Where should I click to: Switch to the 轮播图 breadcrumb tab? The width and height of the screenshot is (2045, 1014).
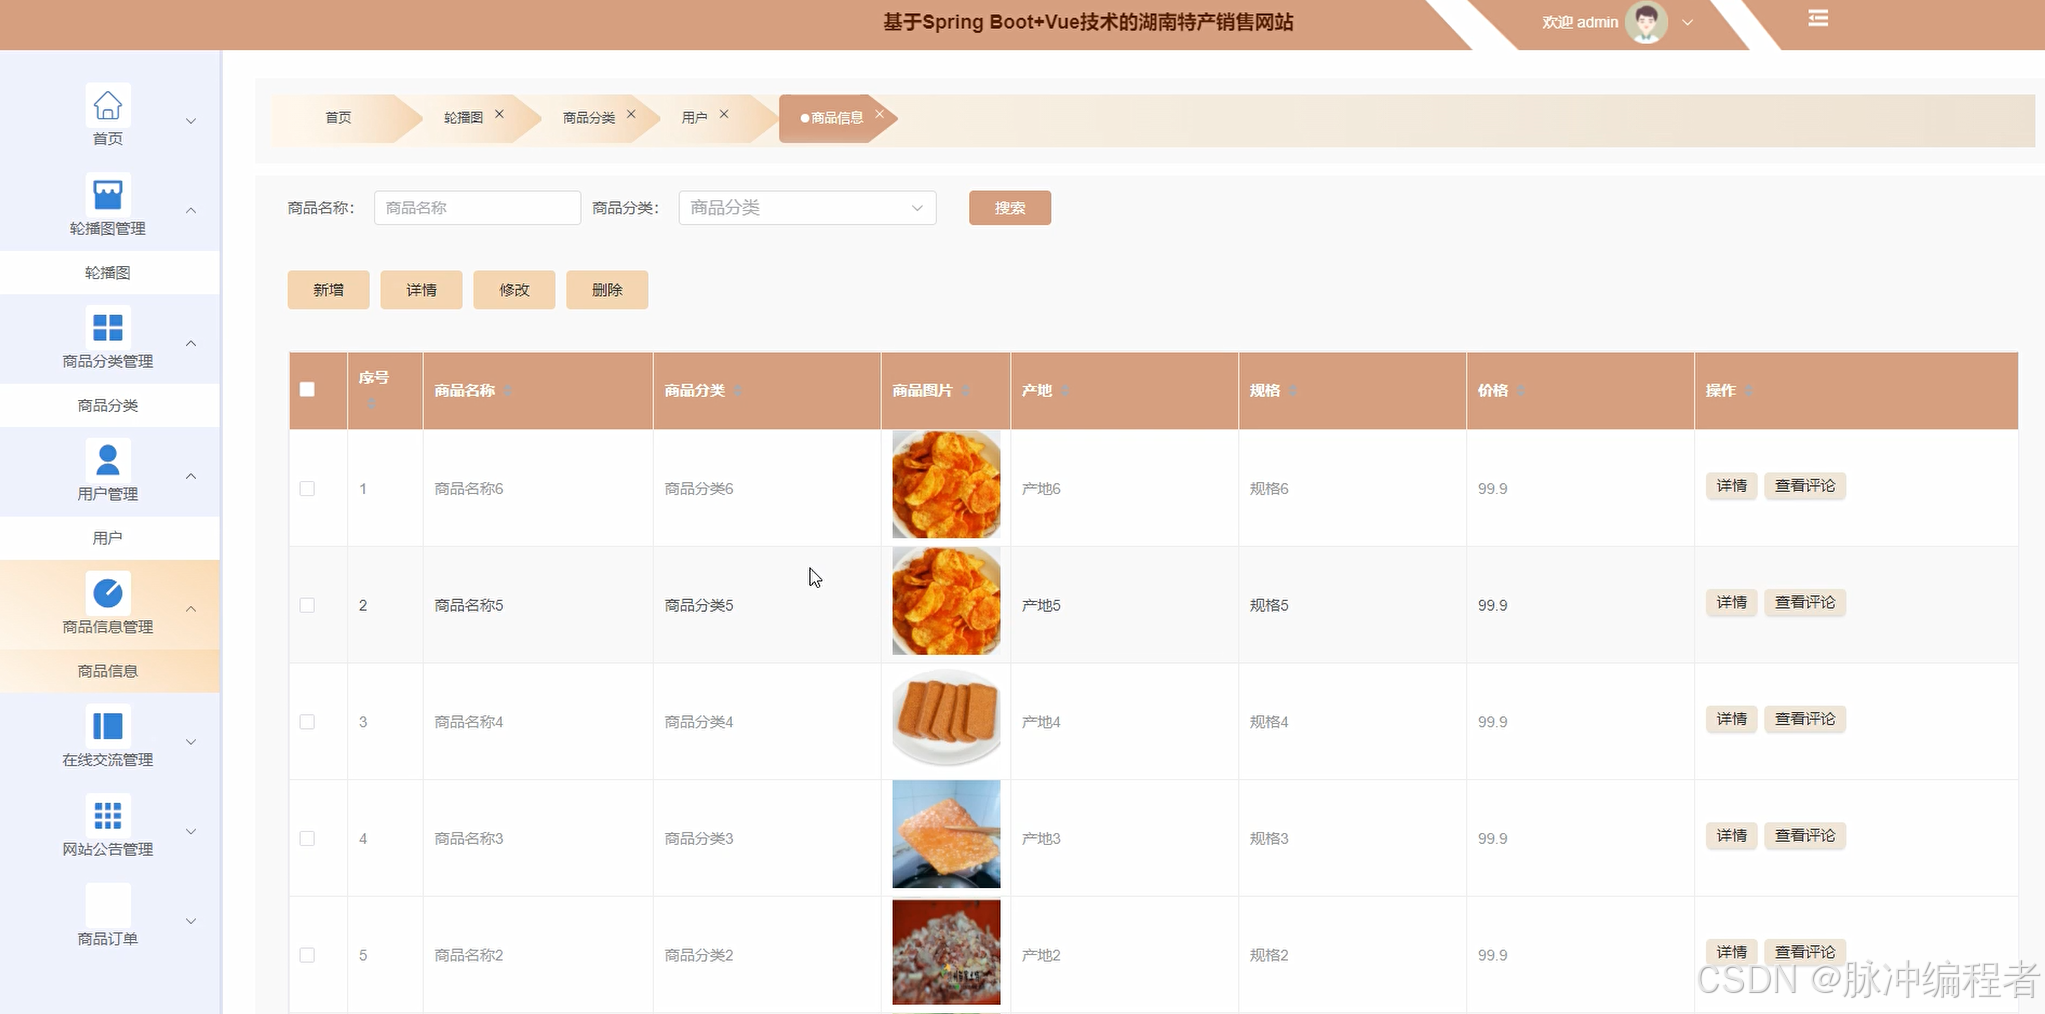coord(463,118)
